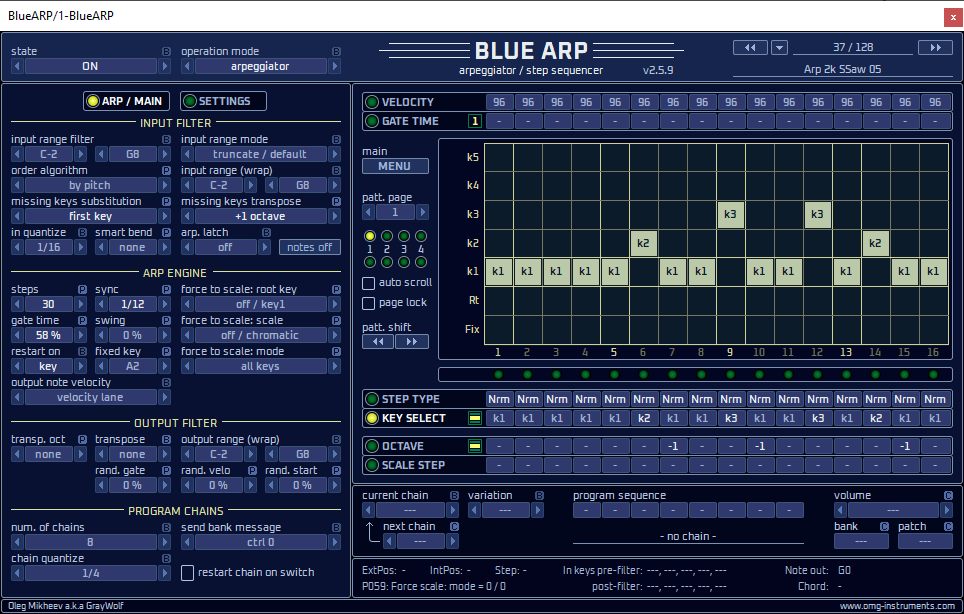Select the ARP / MAIN tab
This screenshot has width=964, height=614.
pyautogui.click(x=124, y=101)
